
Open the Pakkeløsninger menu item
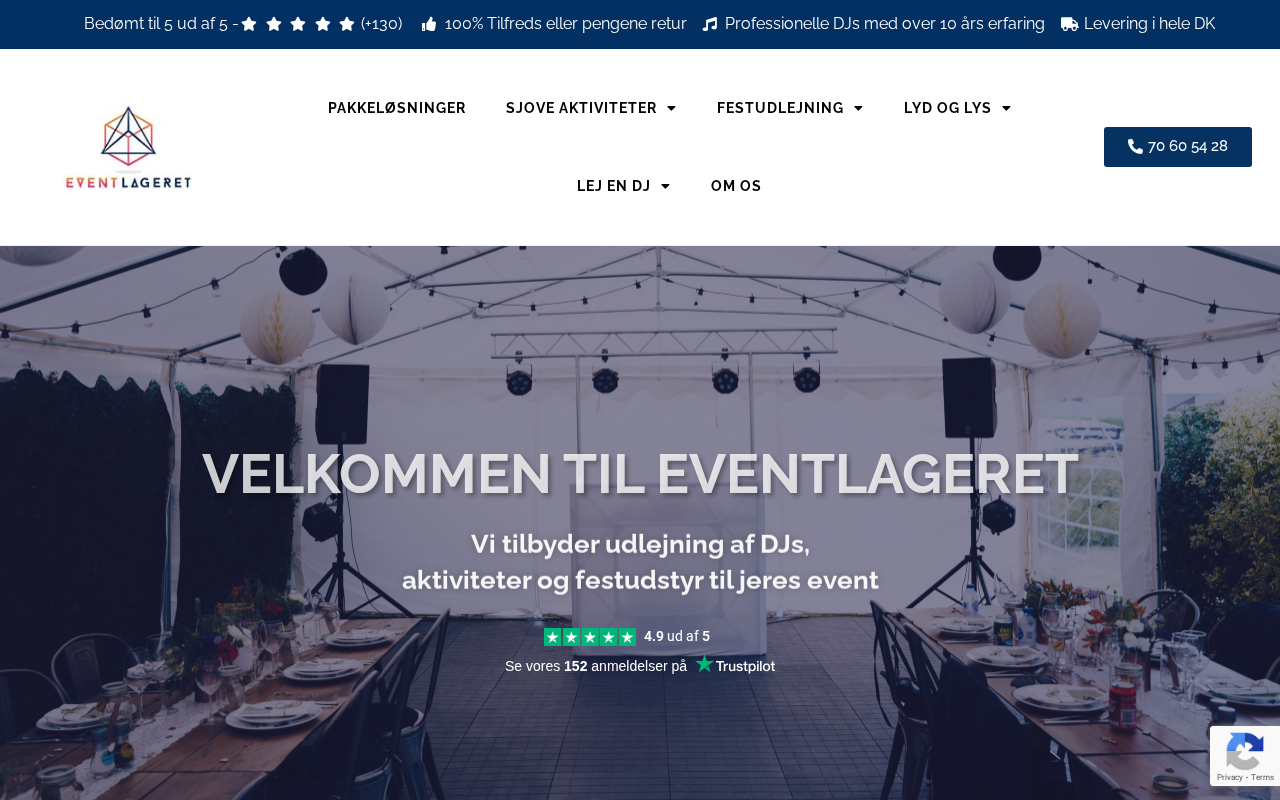click(397, 108)
